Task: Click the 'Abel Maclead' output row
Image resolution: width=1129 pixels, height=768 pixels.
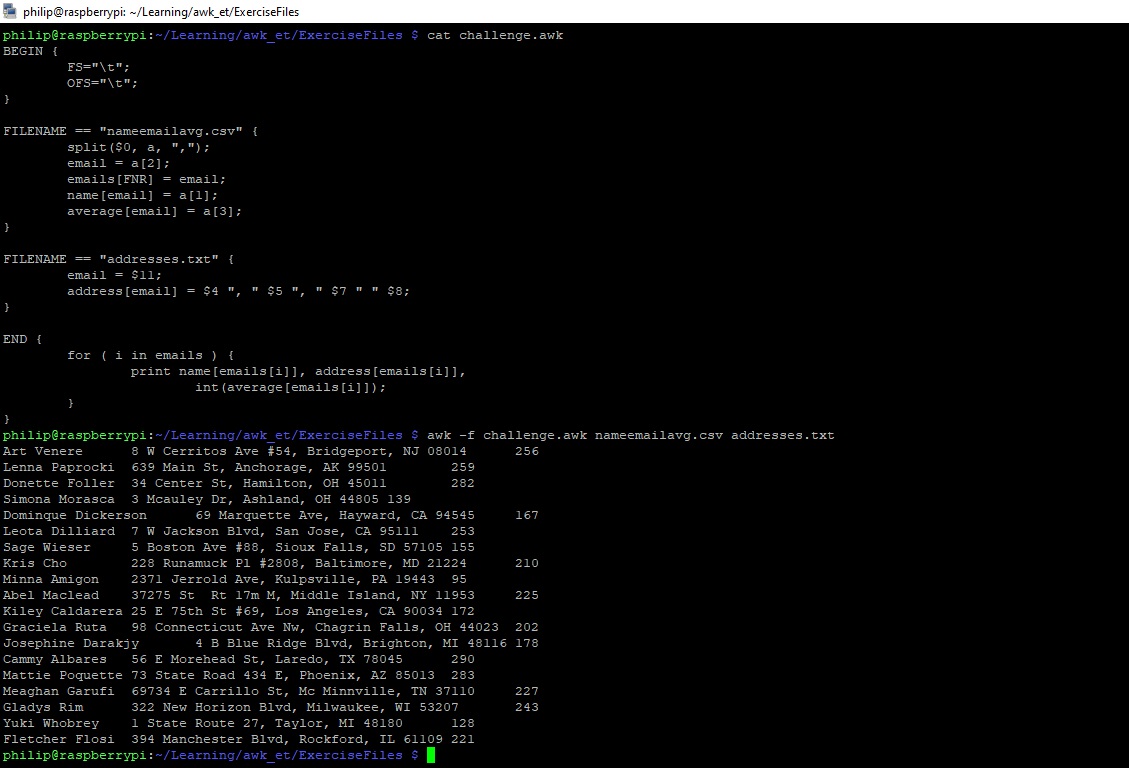Action: point(271,595)
